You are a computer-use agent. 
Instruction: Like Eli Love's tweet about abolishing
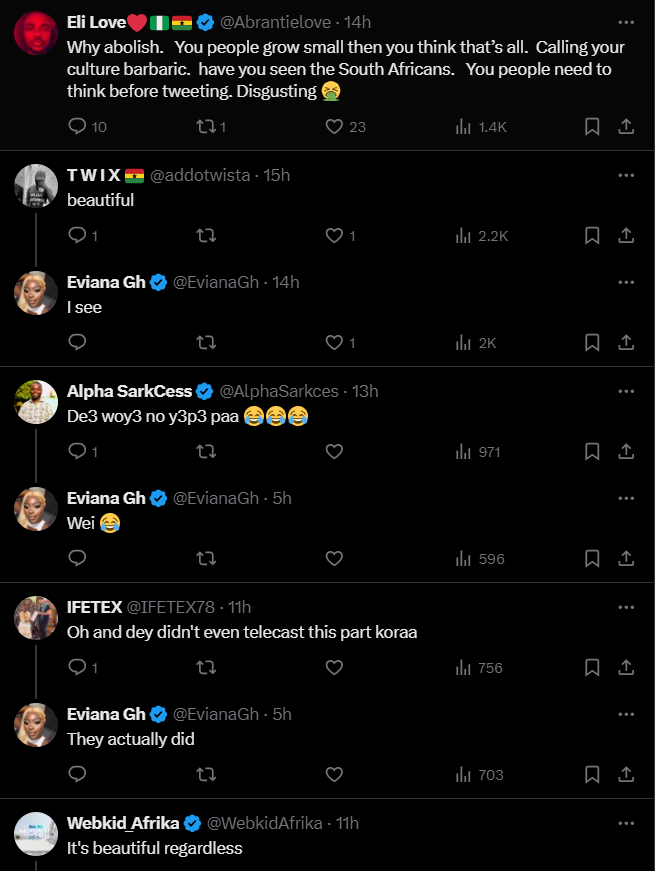click(x=335, y=127)
